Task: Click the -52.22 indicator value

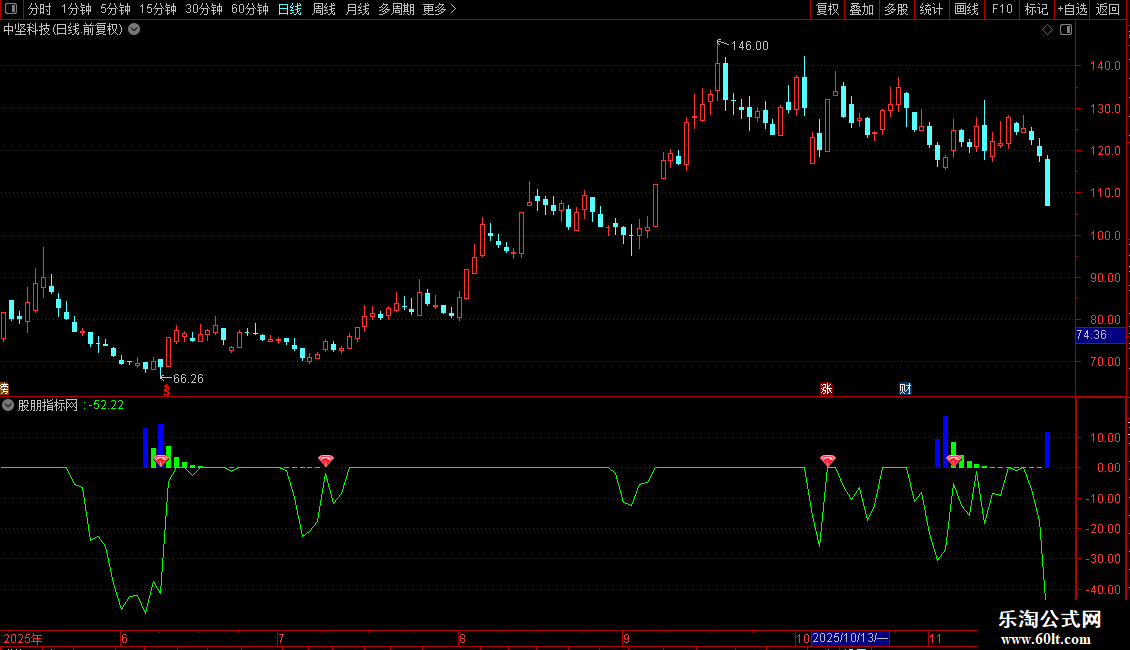Action: click(105, 405)
